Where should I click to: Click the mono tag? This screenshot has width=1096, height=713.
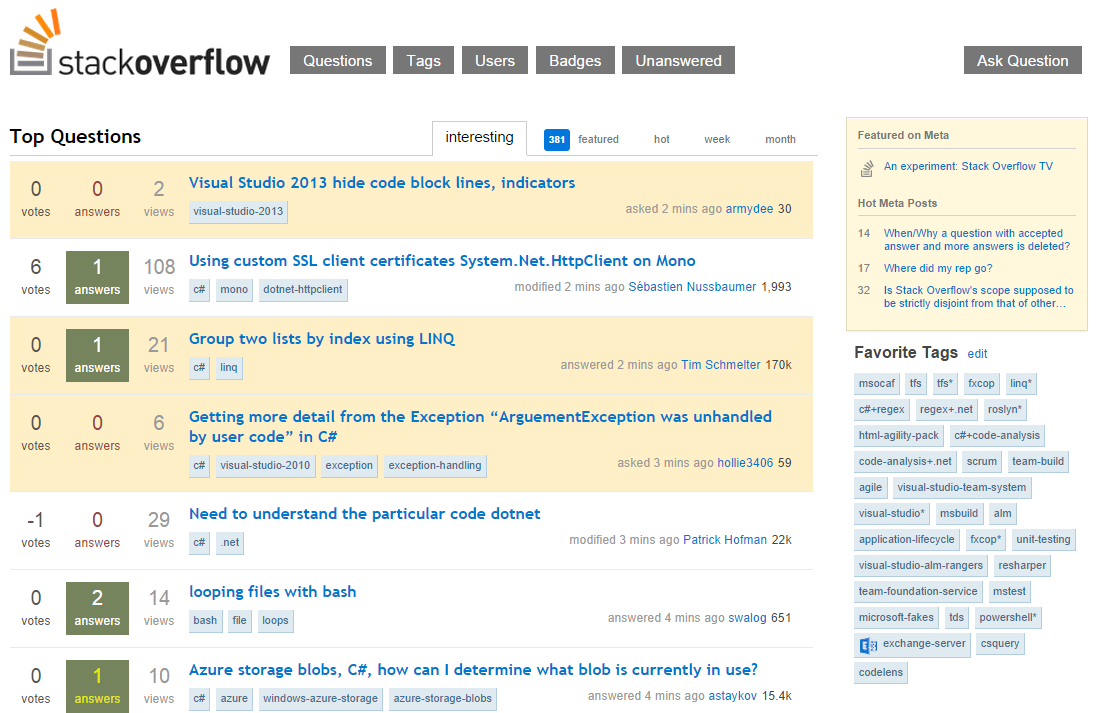point(234,290)
